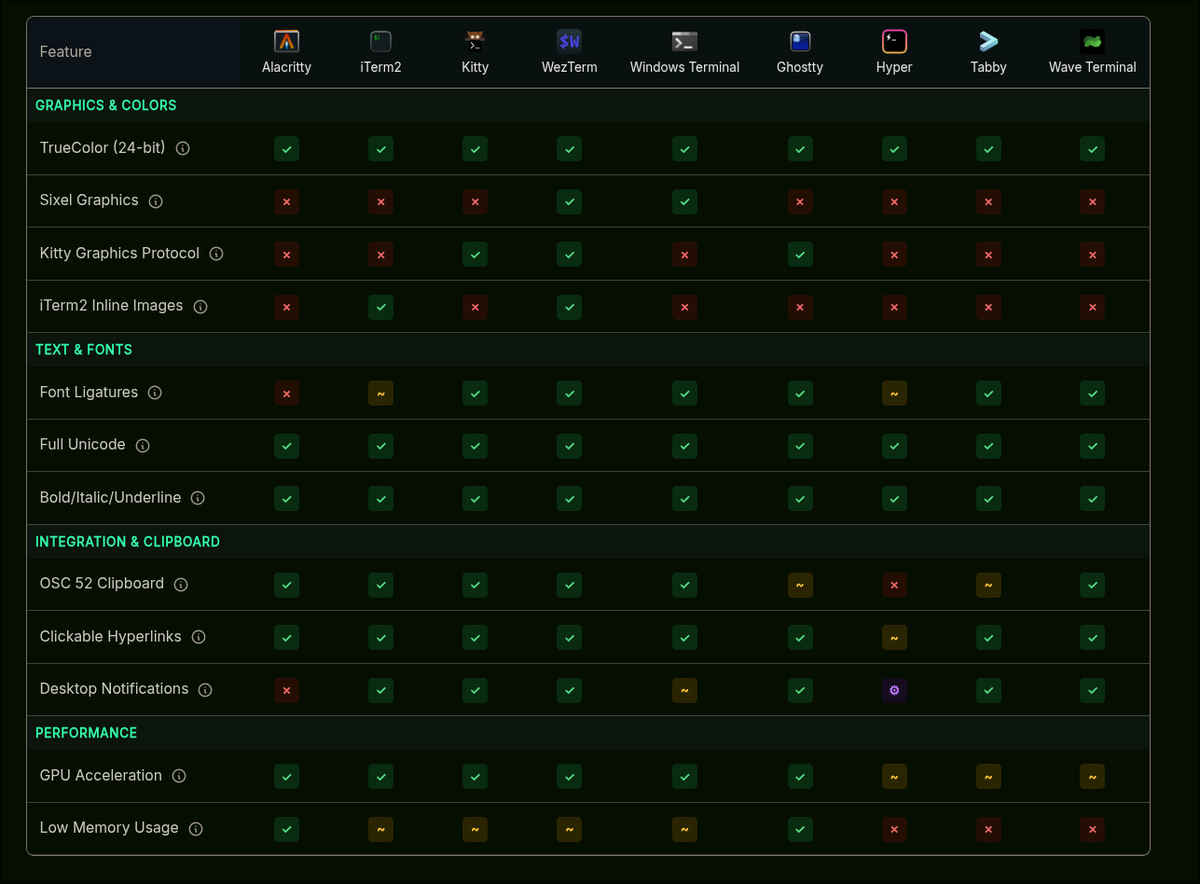Image resolution: width=1200 pixels, height=884 pixels.
Task: Click Windows Terminal's green check for Sixel Graphics
Action: (685, 202)
